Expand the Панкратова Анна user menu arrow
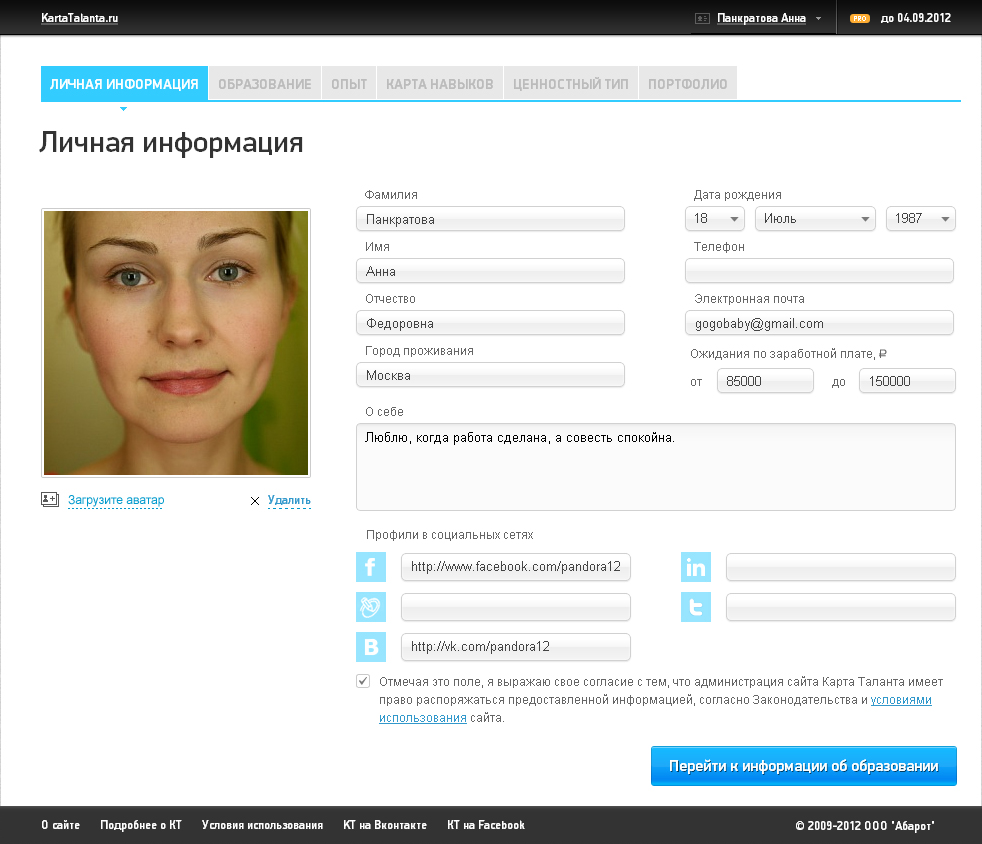 pyautogui.click(x=818, y=19)
